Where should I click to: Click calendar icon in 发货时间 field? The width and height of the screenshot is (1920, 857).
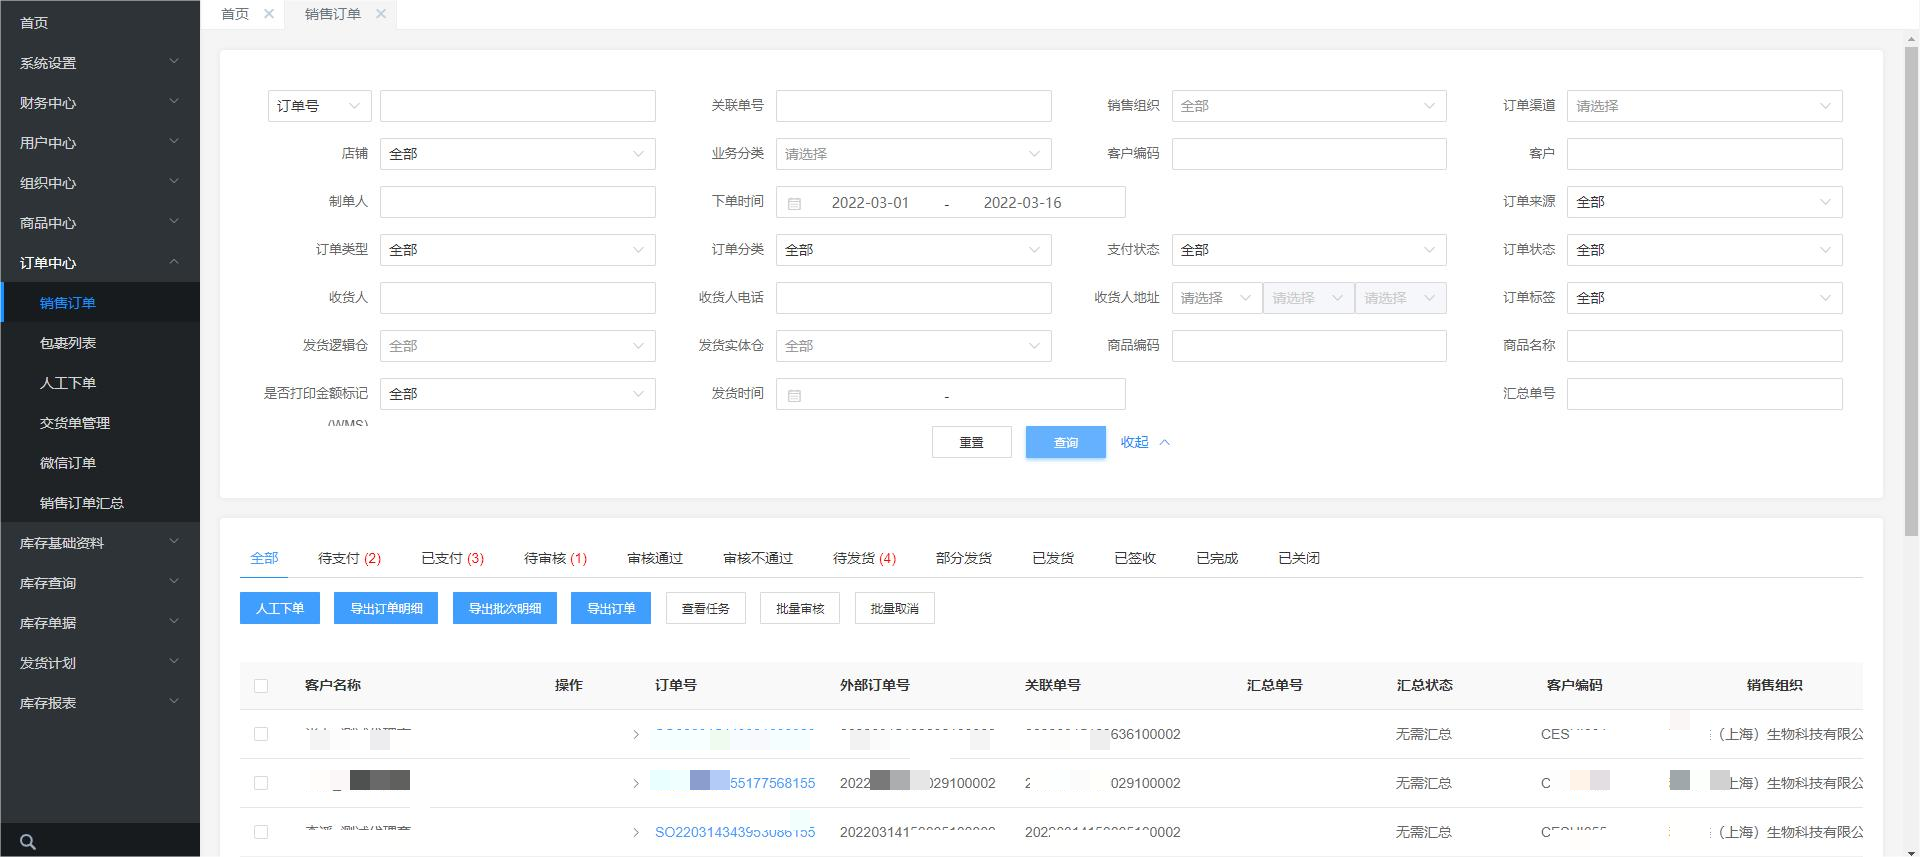(x=795, y=395)
